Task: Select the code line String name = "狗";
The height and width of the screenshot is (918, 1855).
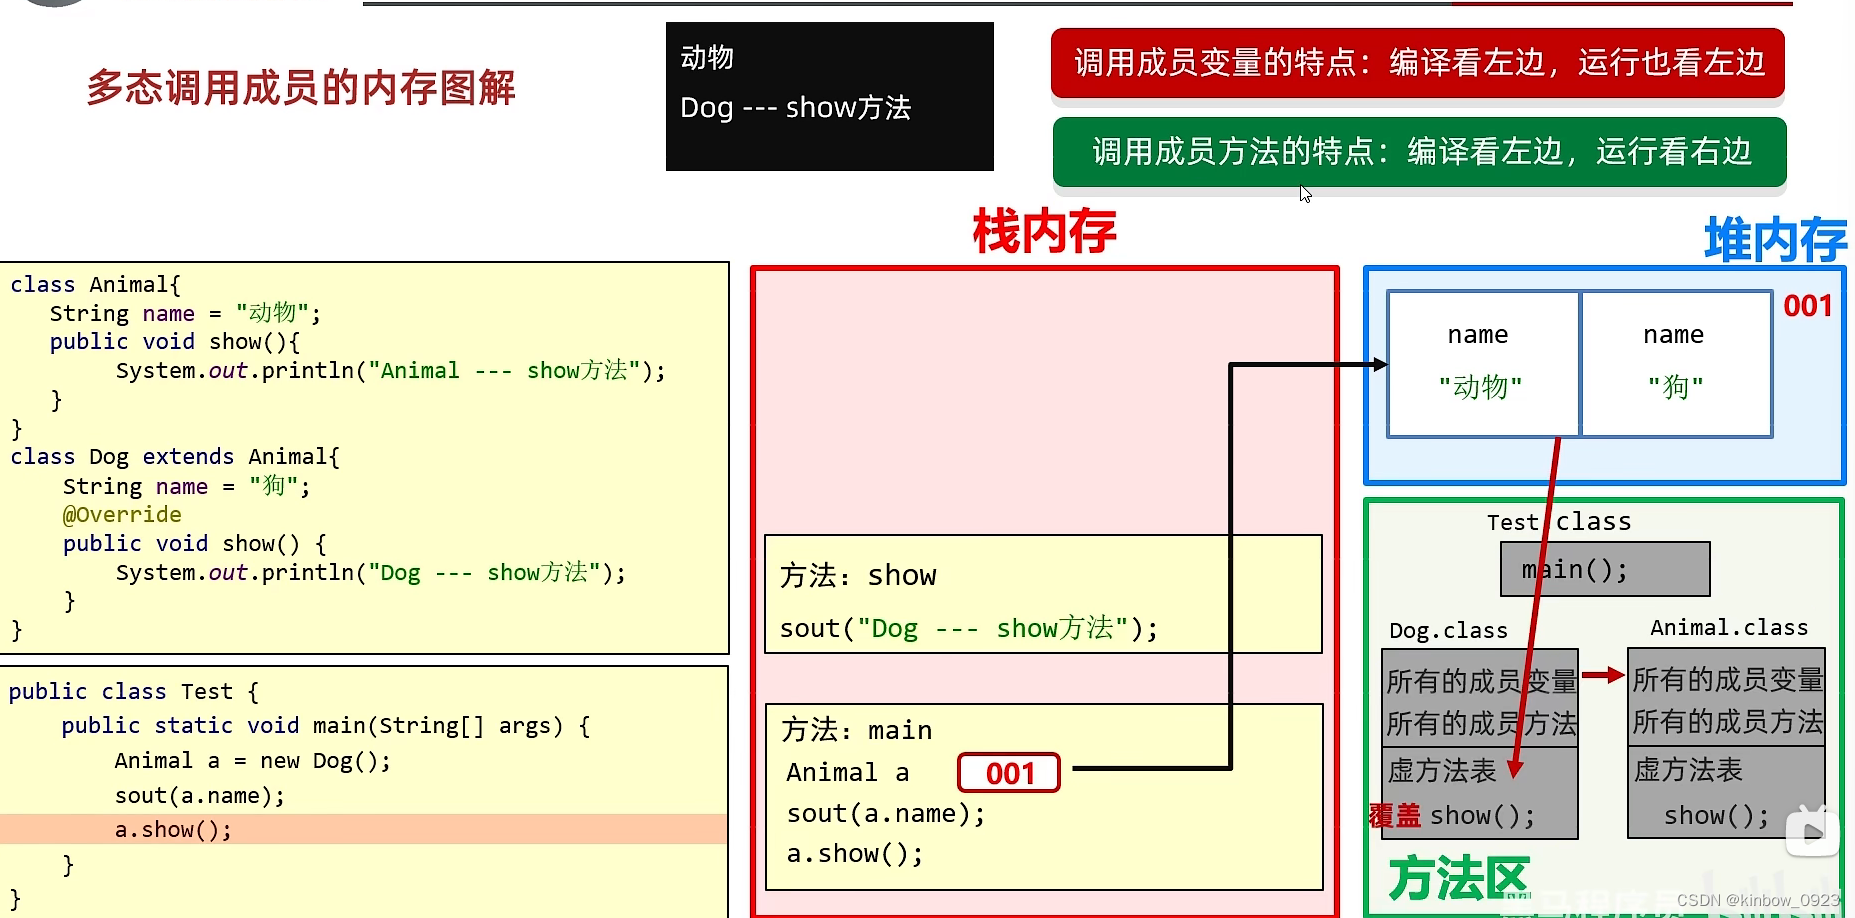Action: click(x=187, y=487)
